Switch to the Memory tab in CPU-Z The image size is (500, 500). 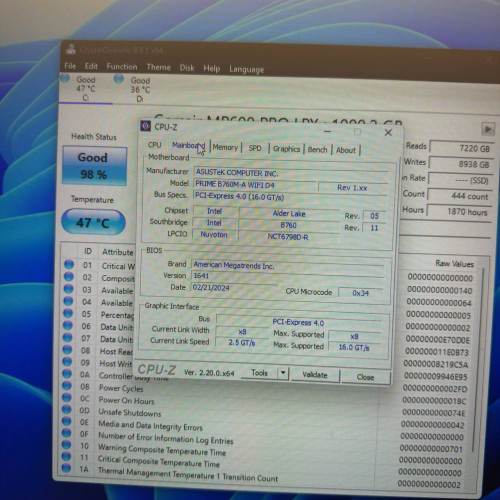point(225,147)
